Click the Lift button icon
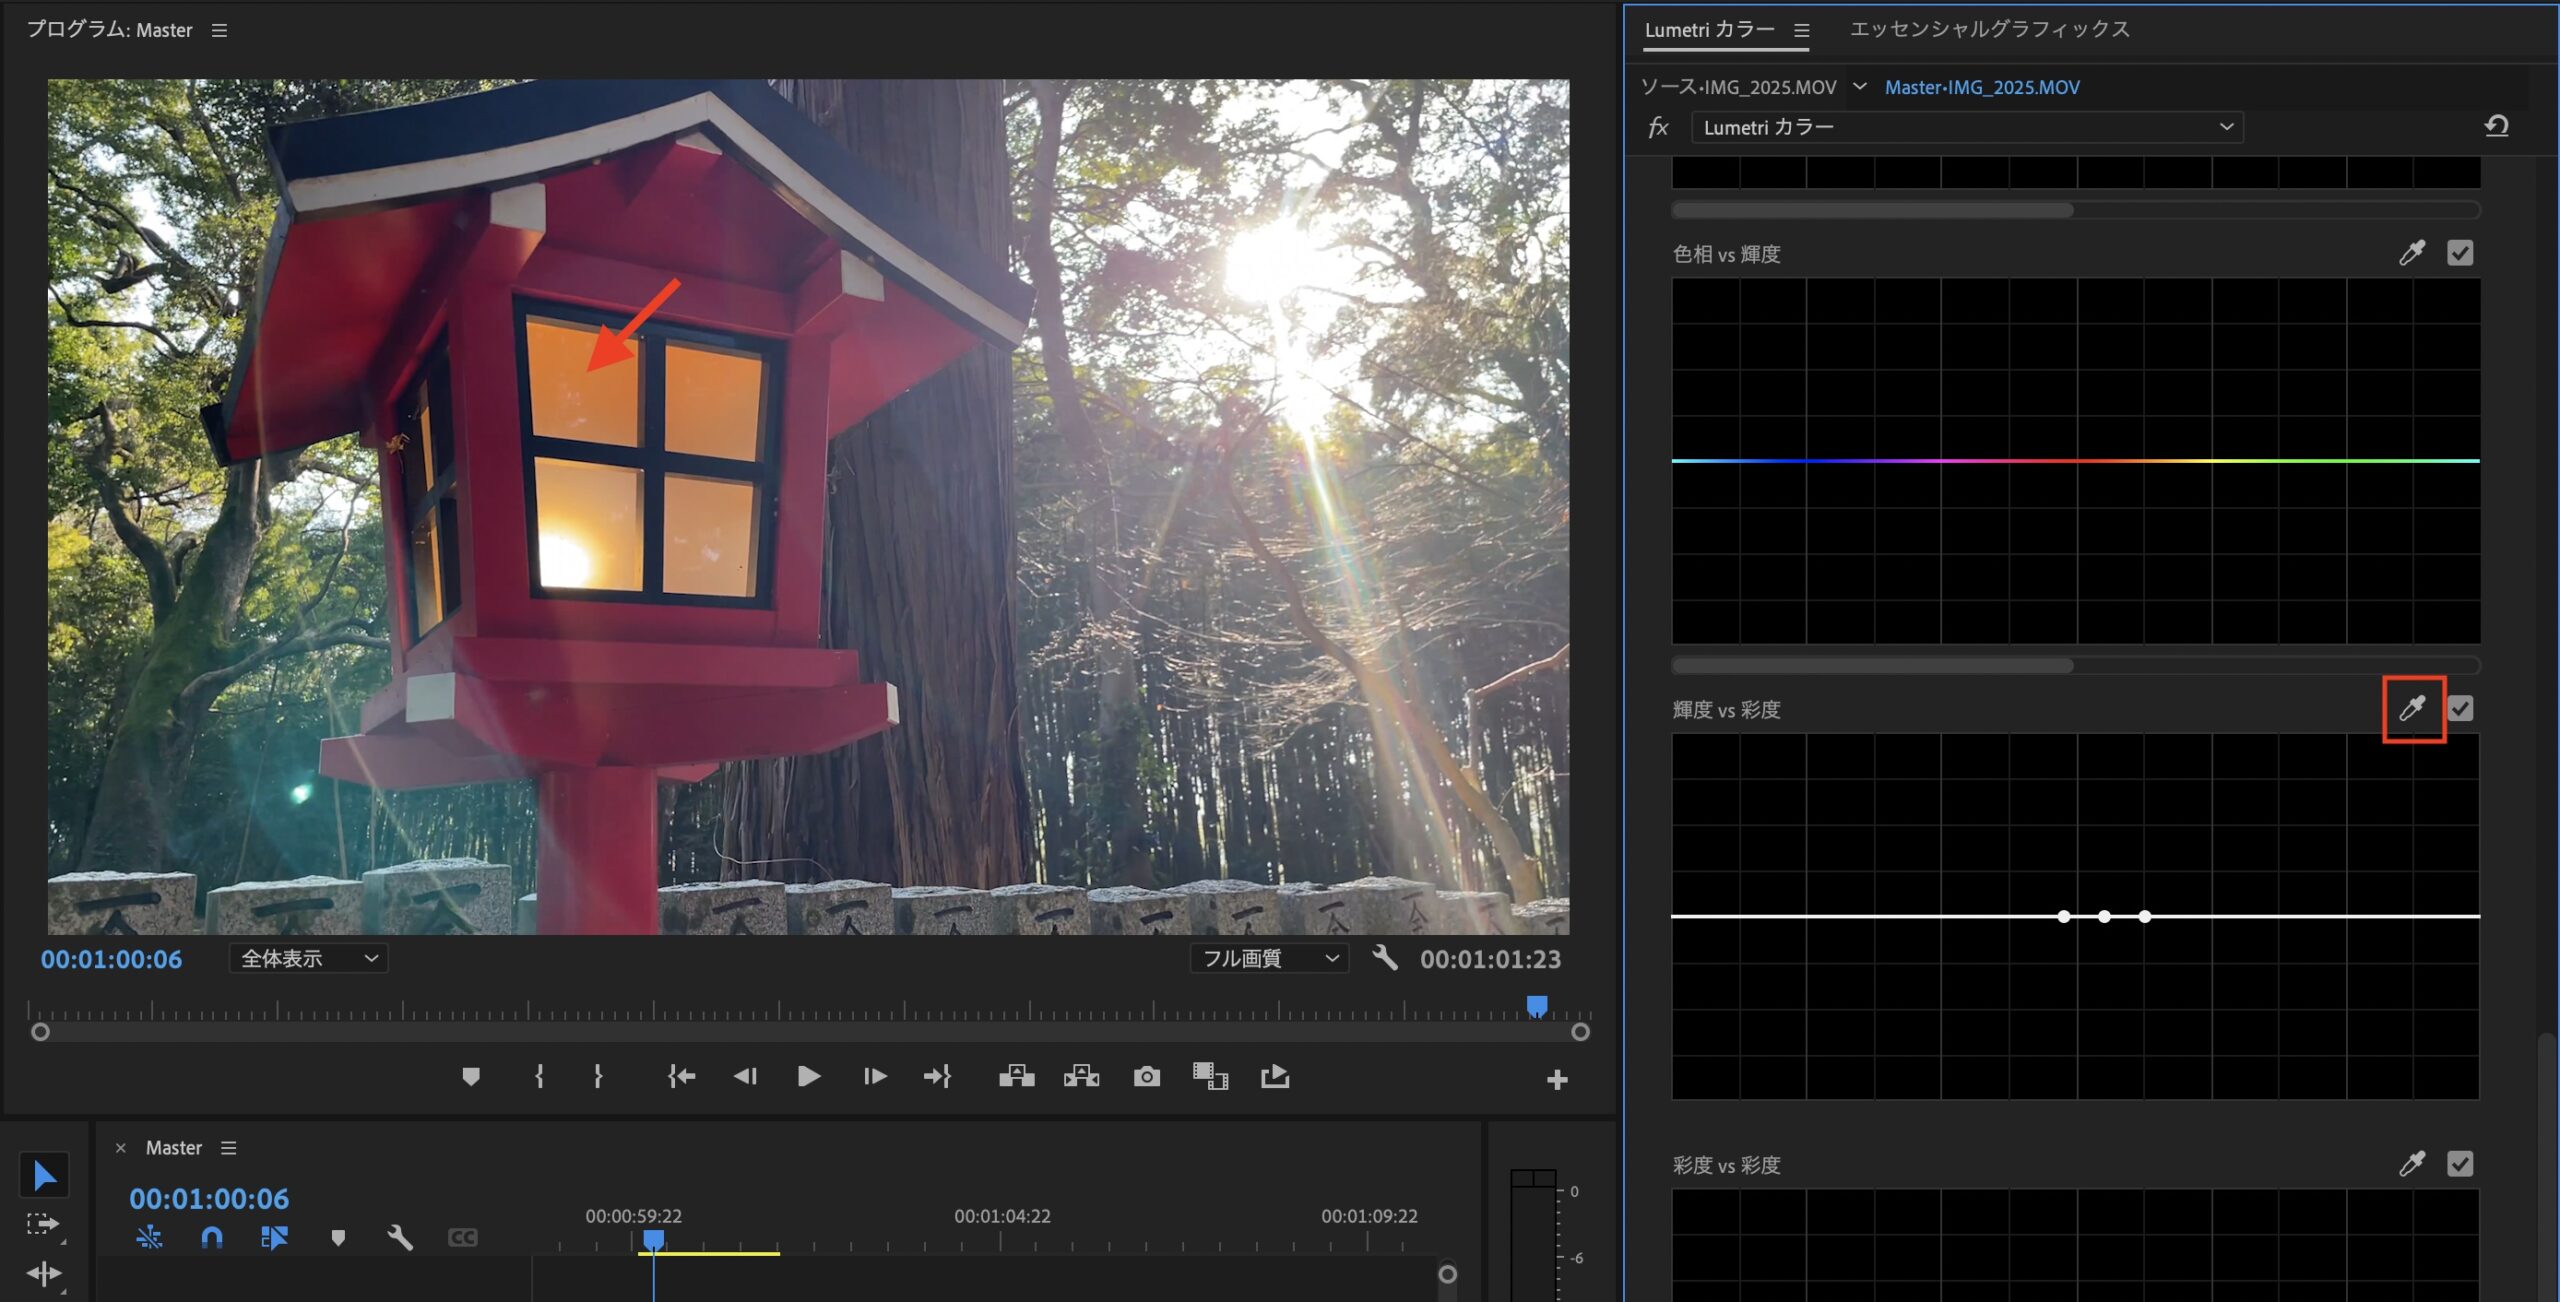The height and width of the screenshot is (1302, 2560). (x=1016, y=1077)
